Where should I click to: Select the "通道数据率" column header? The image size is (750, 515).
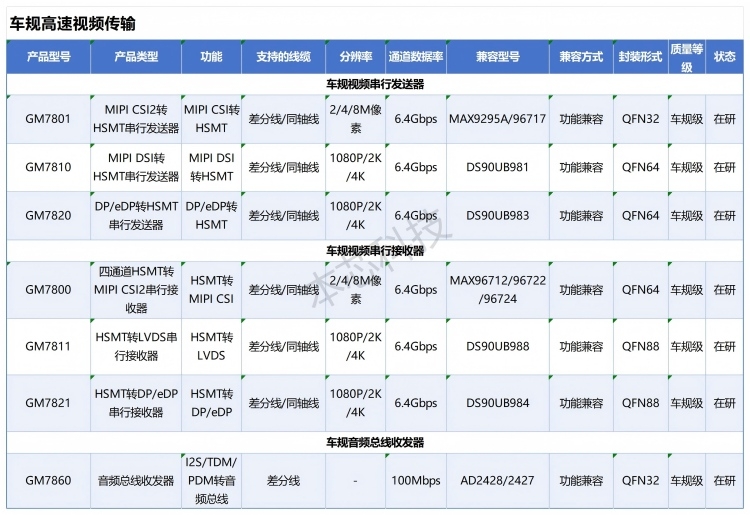coord(416,57)
